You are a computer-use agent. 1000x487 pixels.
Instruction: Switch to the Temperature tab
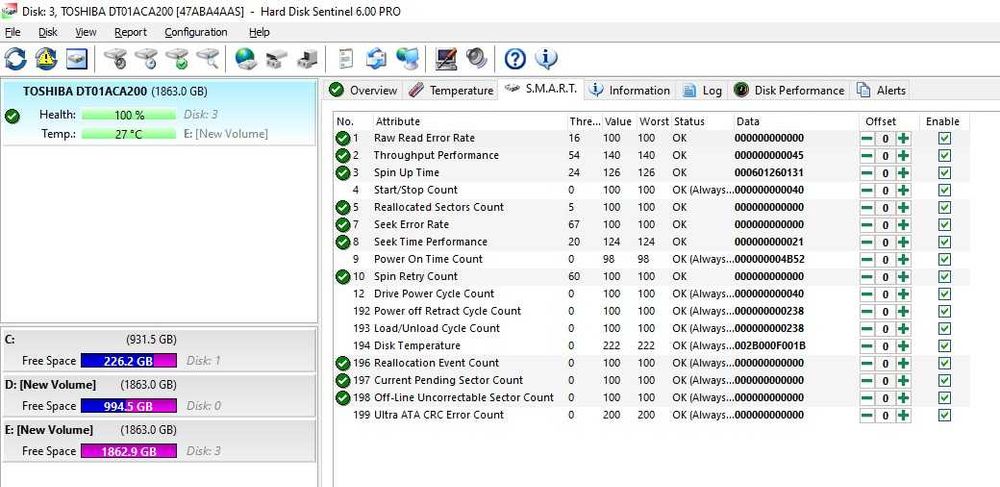[x=451, y=91]
